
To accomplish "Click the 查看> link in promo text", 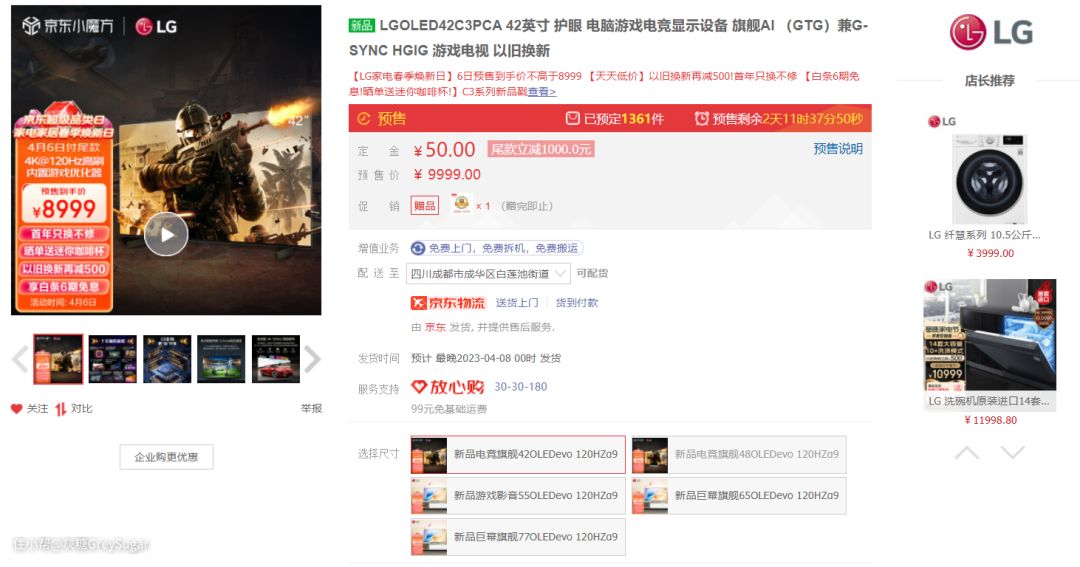I will [542, 92].
